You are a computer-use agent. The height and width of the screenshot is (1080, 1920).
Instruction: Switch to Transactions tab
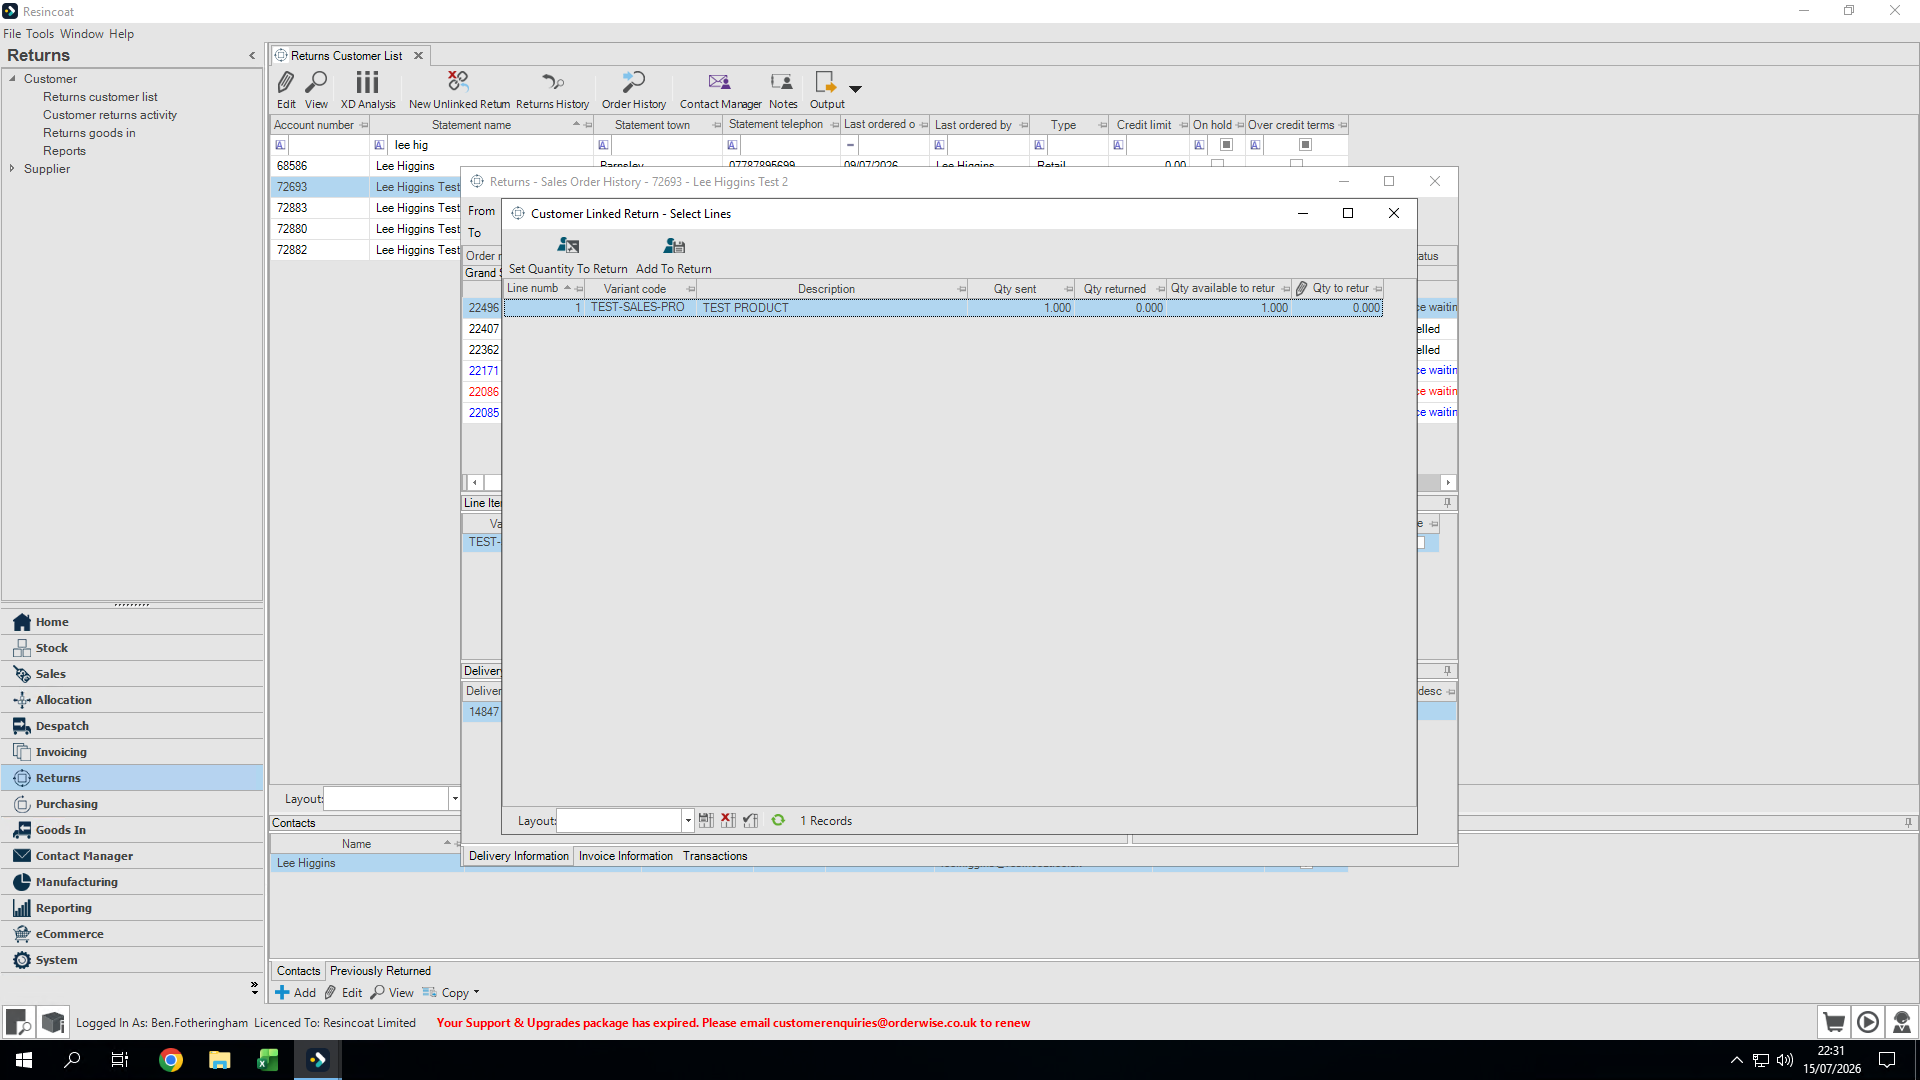(715, 856)
